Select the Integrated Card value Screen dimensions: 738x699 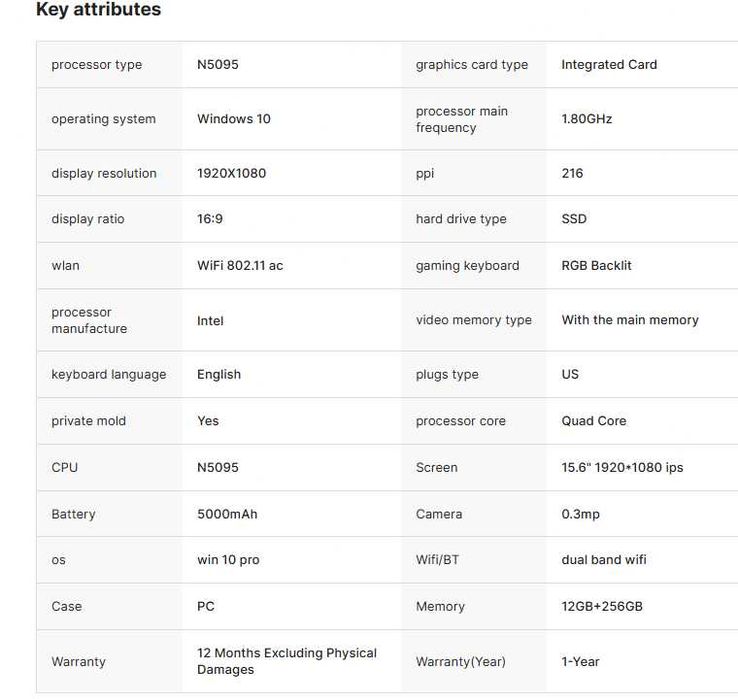609,65
